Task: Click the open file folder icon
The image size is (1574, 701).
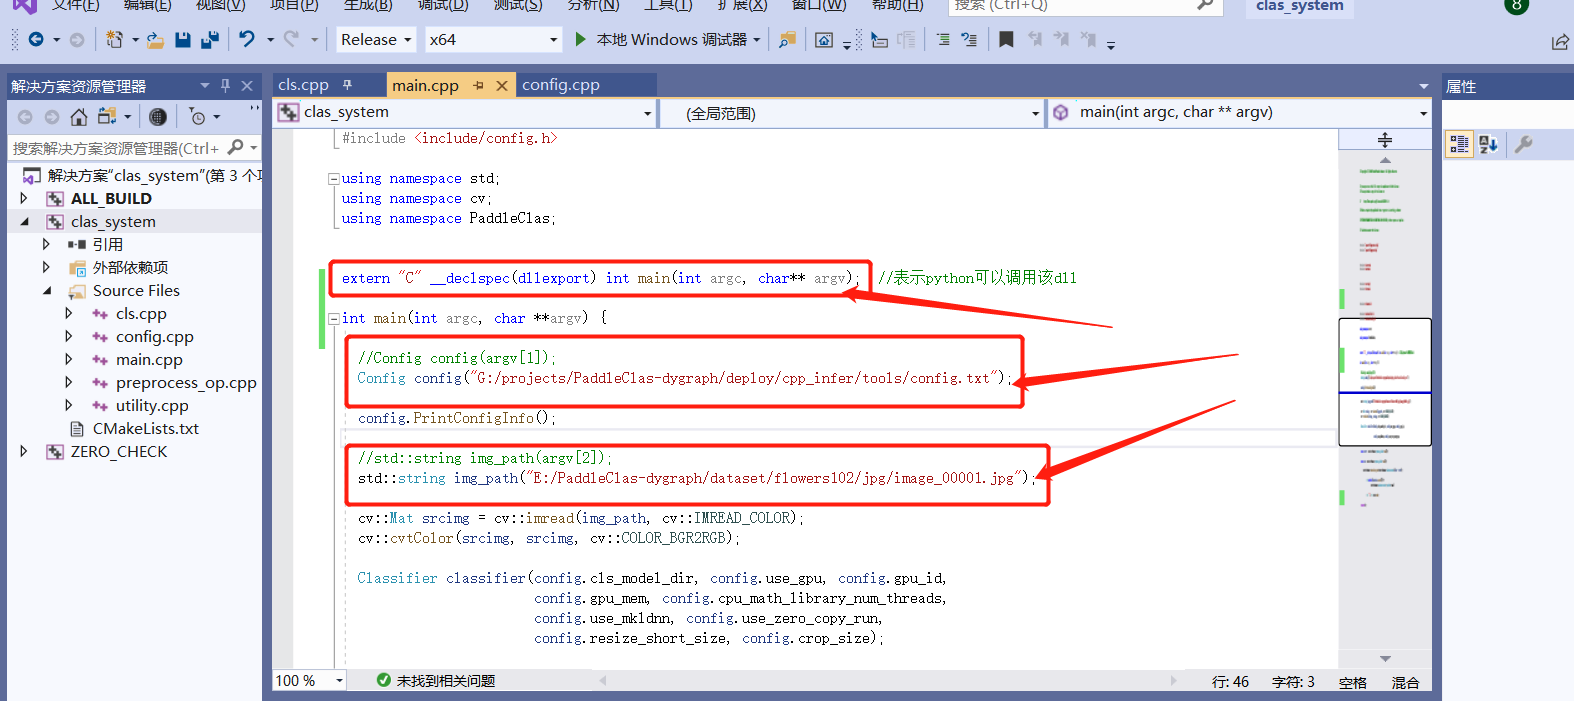Action: coord(155,40)
